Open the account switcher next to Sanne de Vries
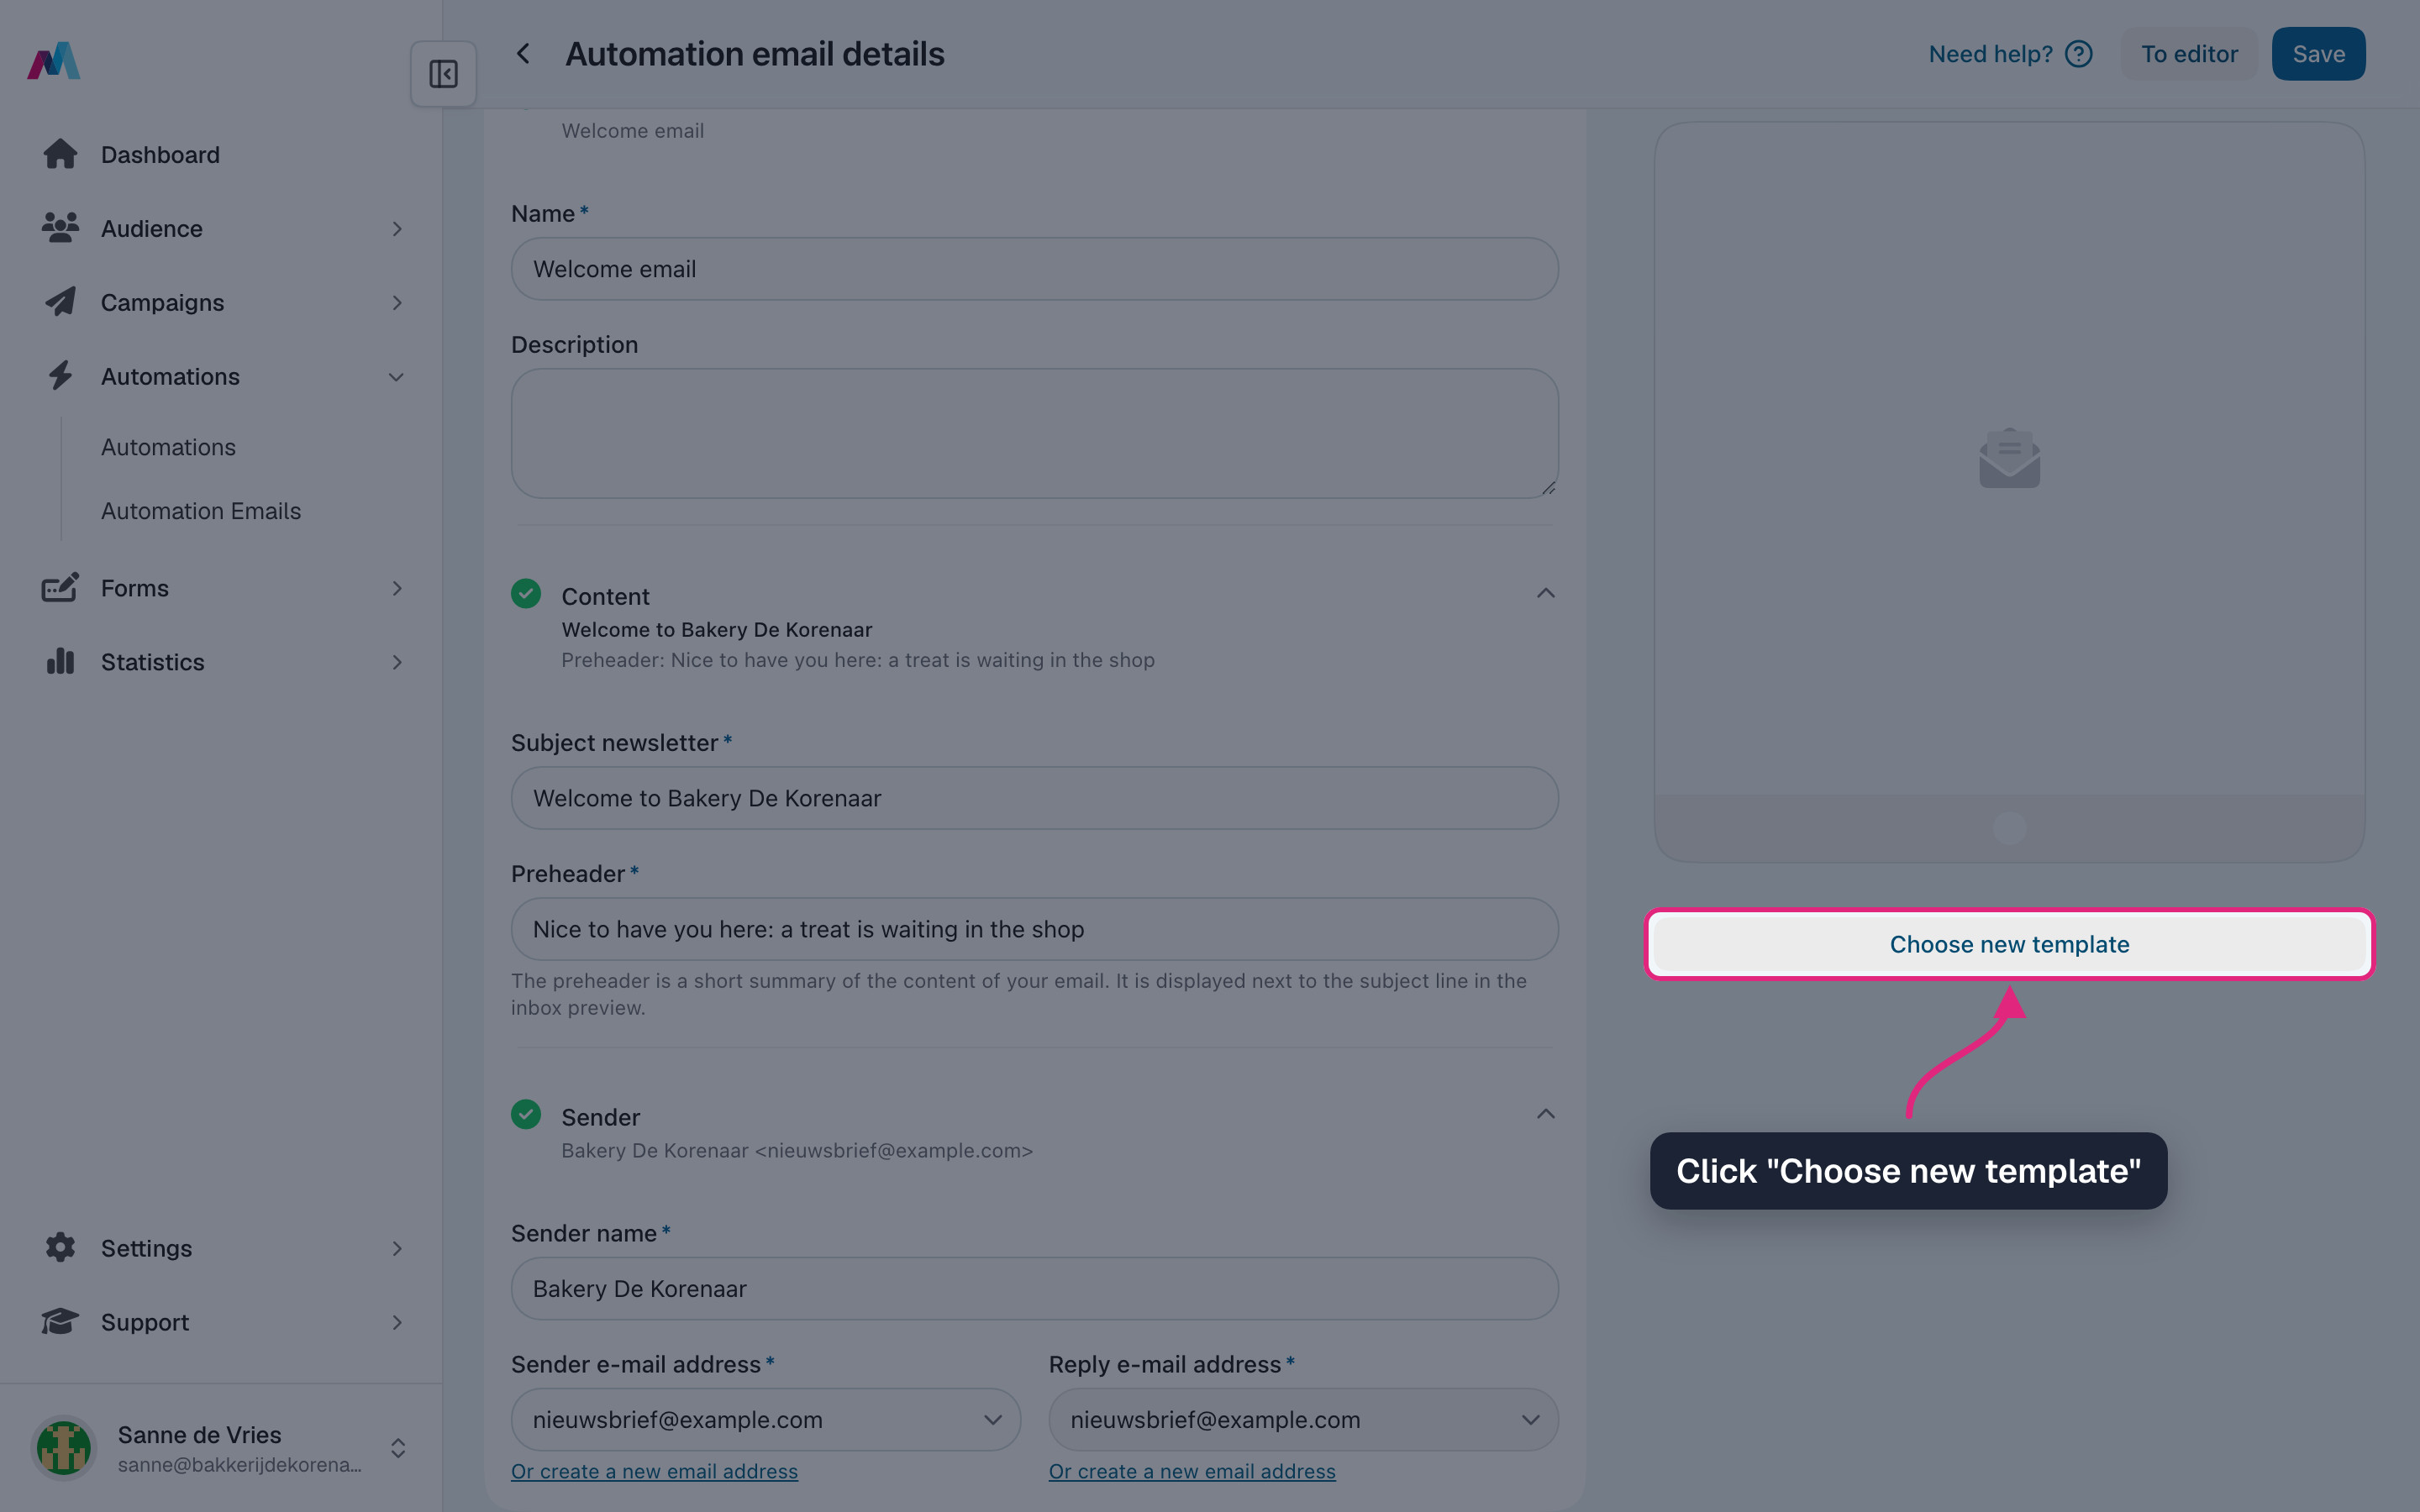2420x1512 pixels. [398, 1448]
